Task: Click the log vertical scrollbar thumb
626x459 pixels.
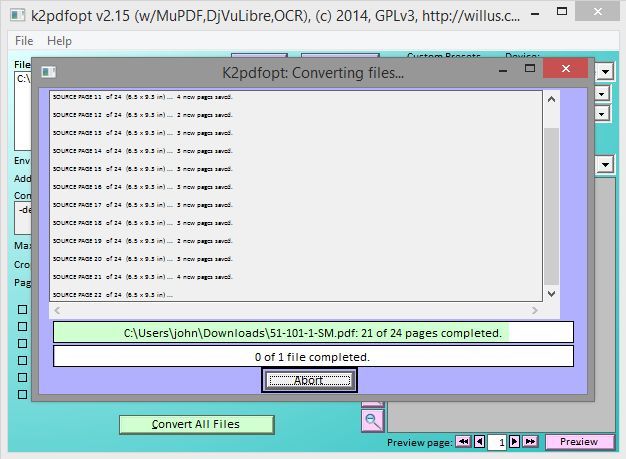Action: point(551,206)
